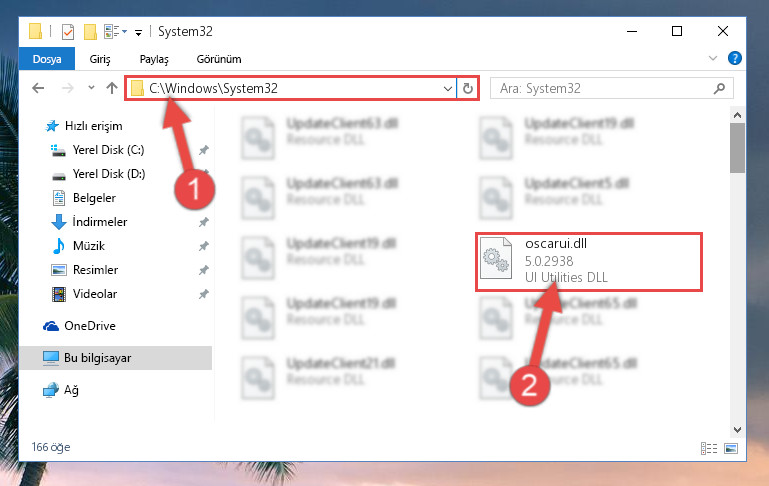Unpin Yerel Disk (C:) using pin icon
Viewport: 769px width, 486px height.
click(x=204, y=150)
